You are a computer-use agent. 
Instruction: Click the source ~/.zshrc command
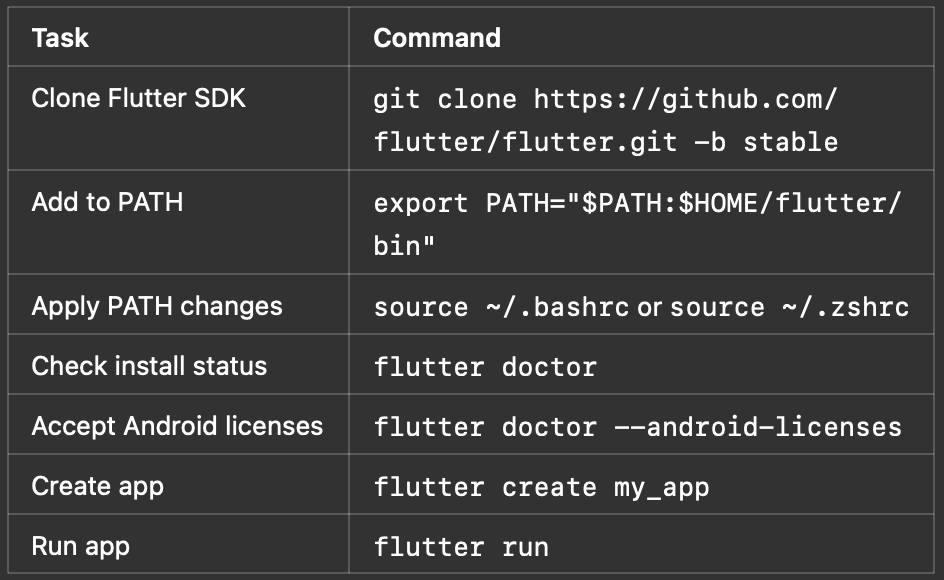click(x=789, y=307)
